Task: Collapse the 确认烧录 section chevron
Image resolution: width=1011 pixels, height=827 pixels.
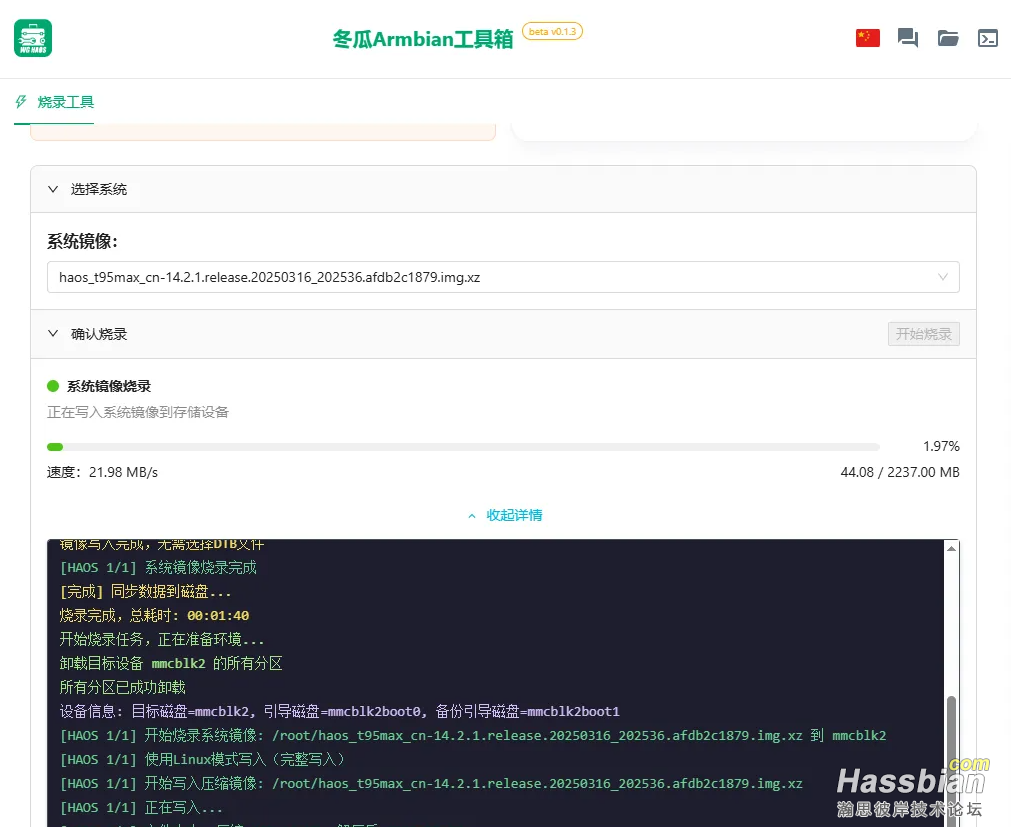Action: point(53,333)
